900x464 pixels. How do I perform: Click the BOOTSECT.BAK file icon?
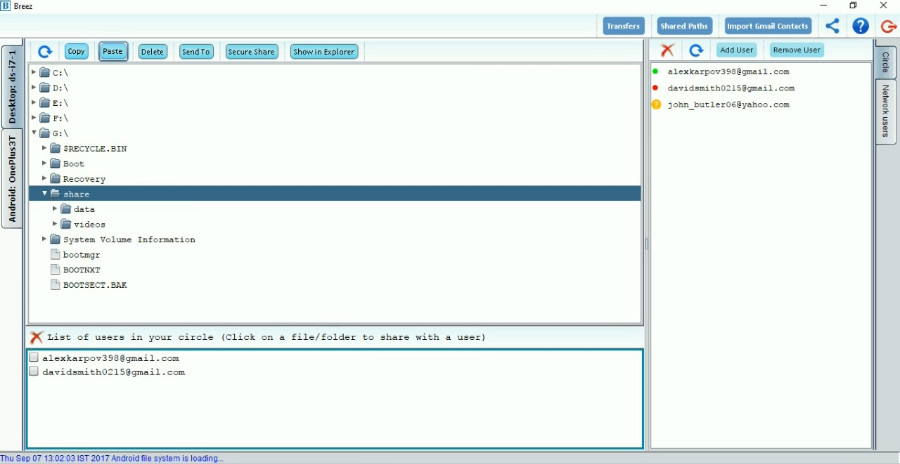(55, 284)
